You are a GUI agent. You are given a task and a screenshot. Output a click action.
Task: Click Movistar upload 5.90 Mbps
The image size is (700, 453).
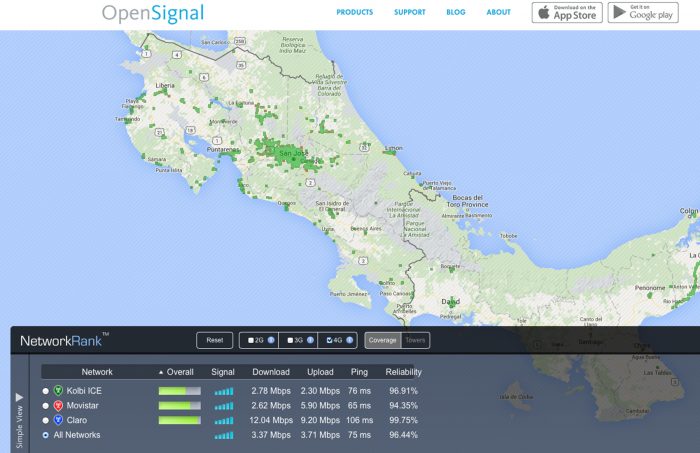tap(320, 406)
